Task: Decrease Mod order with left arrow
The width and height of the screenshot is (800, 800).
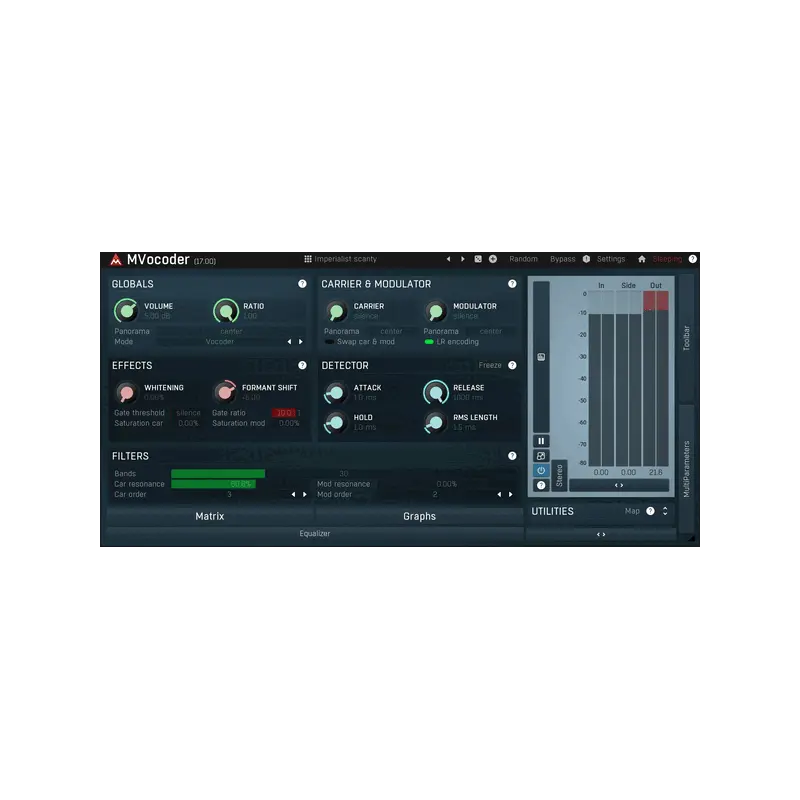Action: click(x=499, y=494)
